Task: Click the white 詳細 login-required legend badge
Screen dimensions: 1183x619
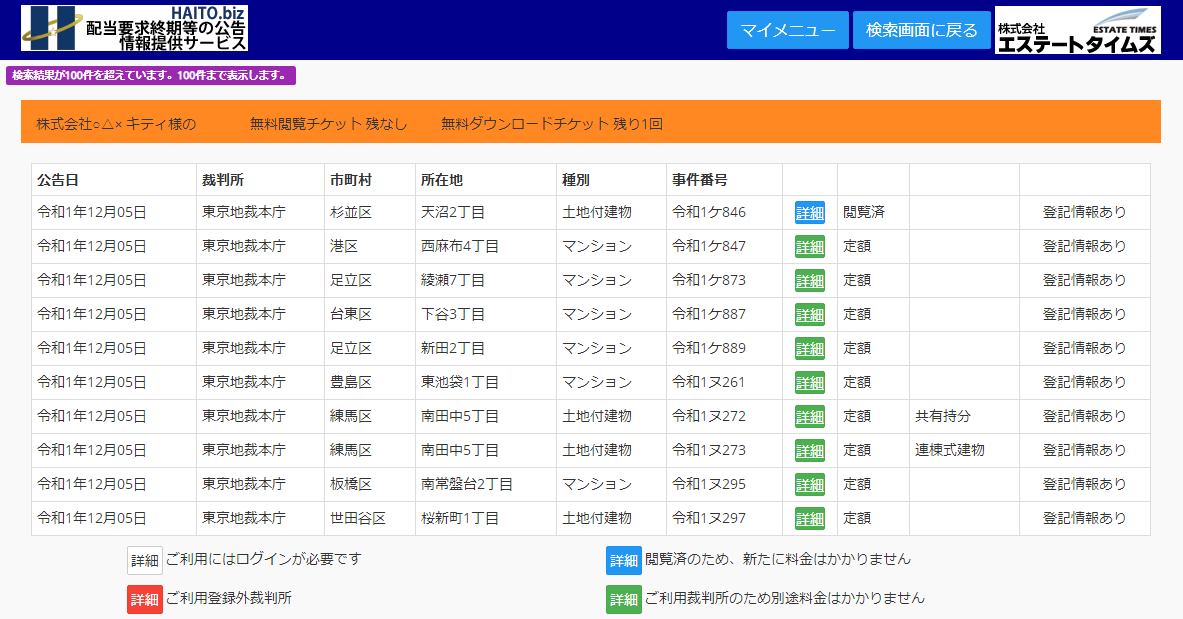Action: pyautogui.click(x=144, y=560)
